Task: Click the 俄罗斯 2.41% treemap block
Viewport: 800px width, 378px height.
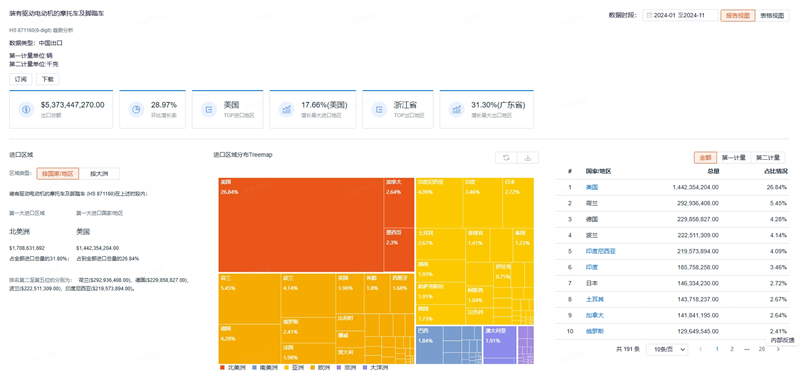Action: tap(308, 330)
